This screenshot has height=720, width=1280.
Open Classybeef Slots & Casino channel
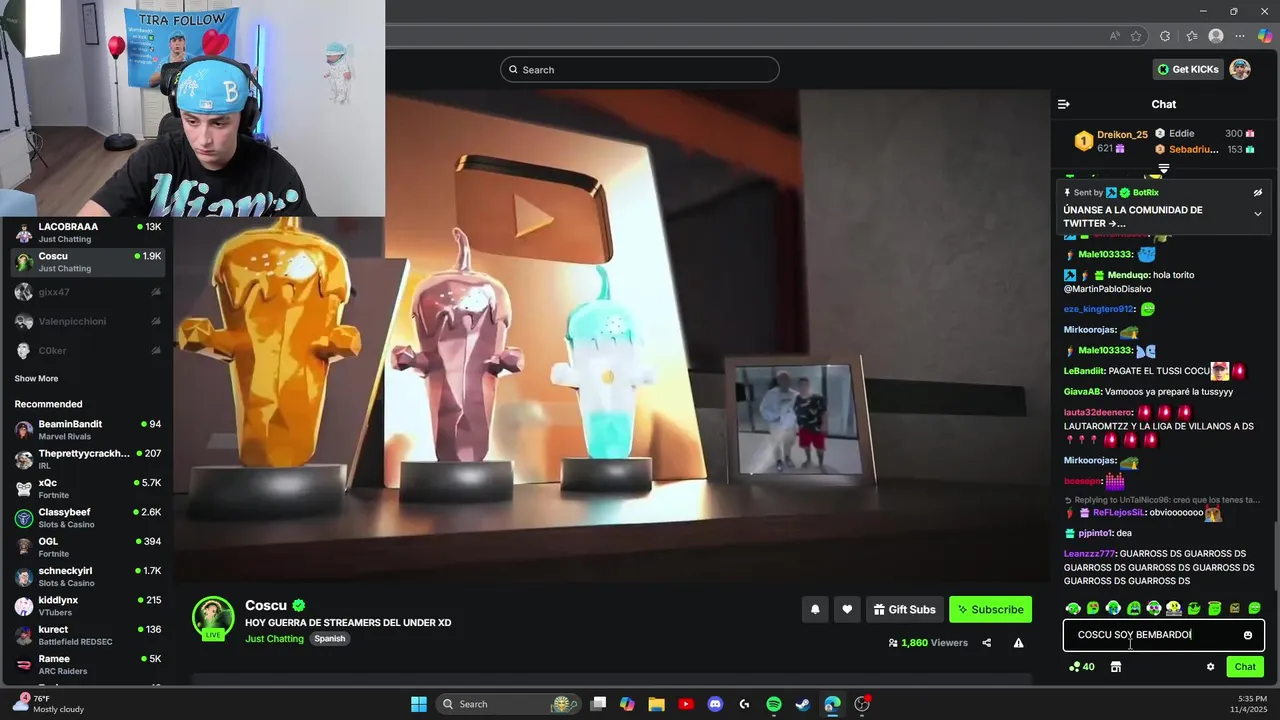pos(88,518)
